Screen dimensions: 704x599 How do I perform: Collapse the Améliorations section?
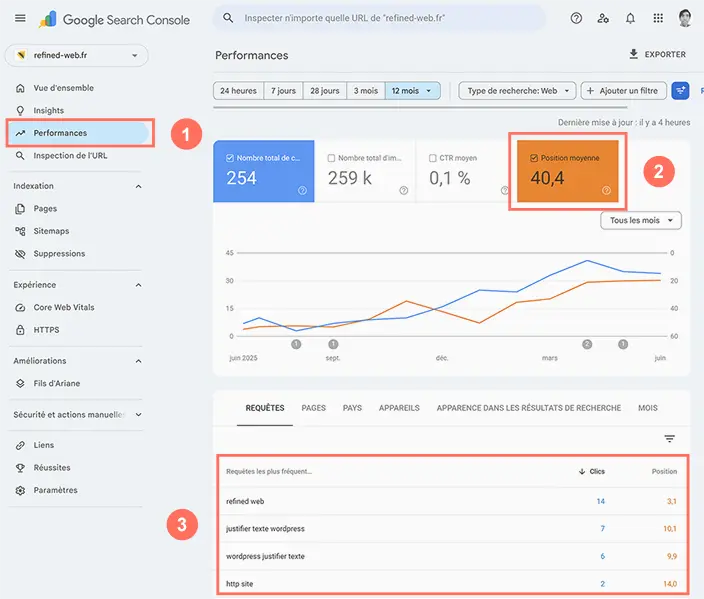[139, 361]
